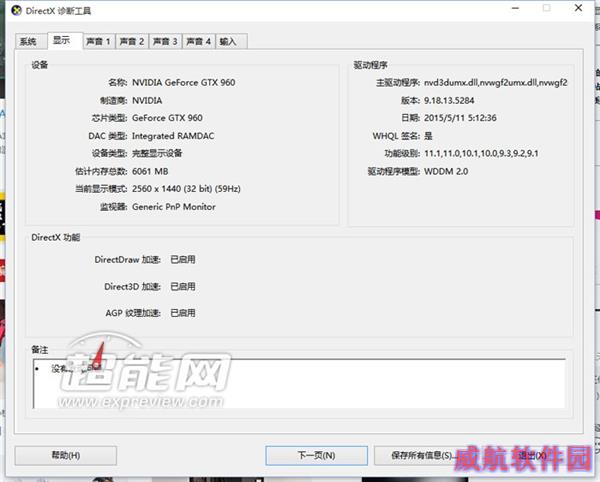600x482 pixels.
Task: Click AGP 纹理加速 已启用 status
Action: pyautogui.click(x=183, y=313)
